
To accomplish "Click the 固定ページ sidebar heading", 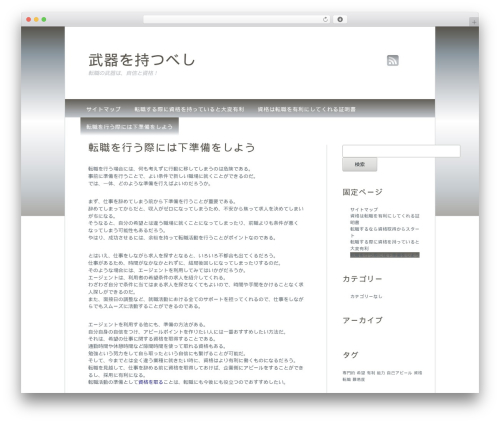I will pyautogui.click(x=362, y=192).
